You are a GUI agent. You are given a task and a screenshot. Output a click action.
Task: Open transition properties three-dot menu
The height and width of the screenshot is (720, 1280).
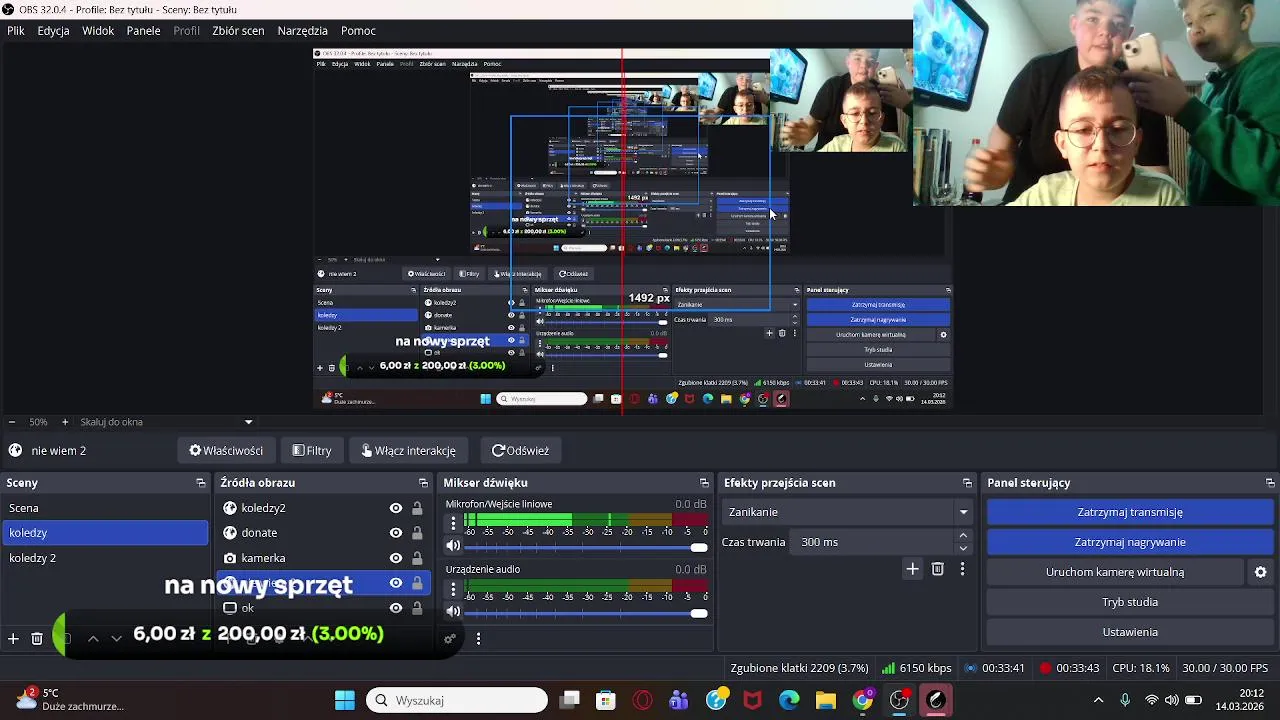[x=962, y=569]
